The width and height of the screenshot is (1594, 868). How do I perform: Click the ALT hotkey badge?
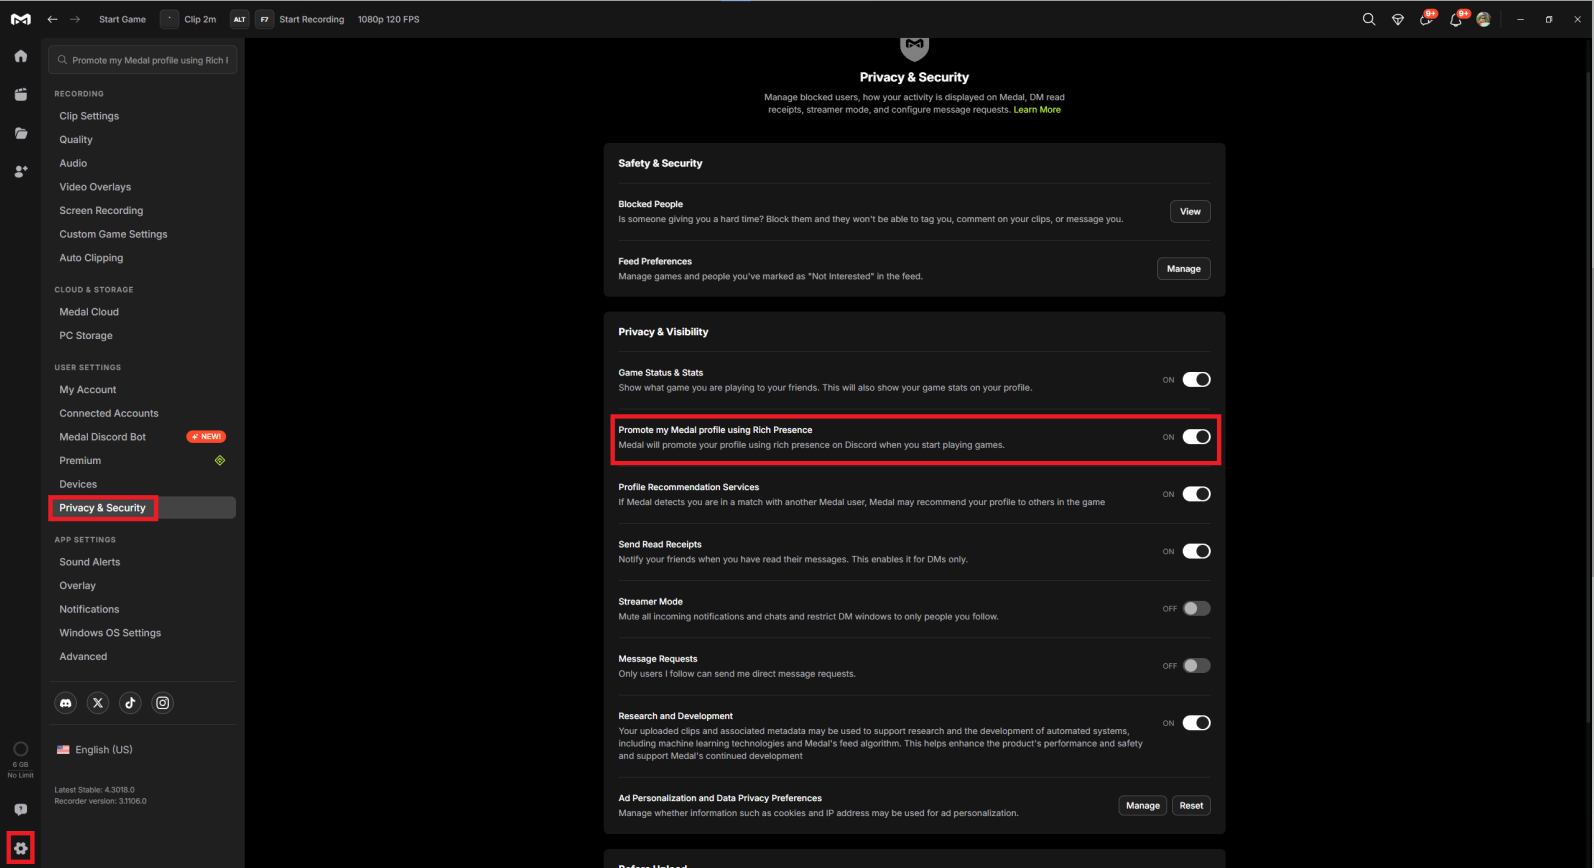click(x=239, y=19)
